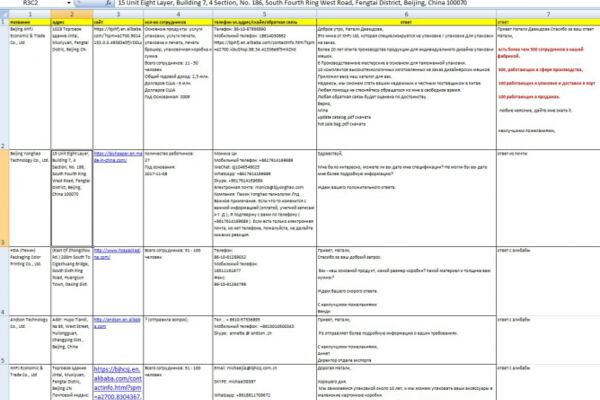Click the yellow 'ответ' header cell in column 6
The width and height of the screenshot is (600, 400).
(x=406, y=22)
